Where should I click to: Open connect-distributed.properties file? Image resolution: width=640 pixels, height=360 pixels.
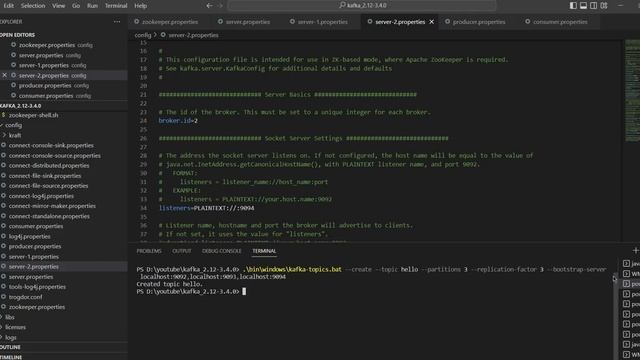pos(49,165)
